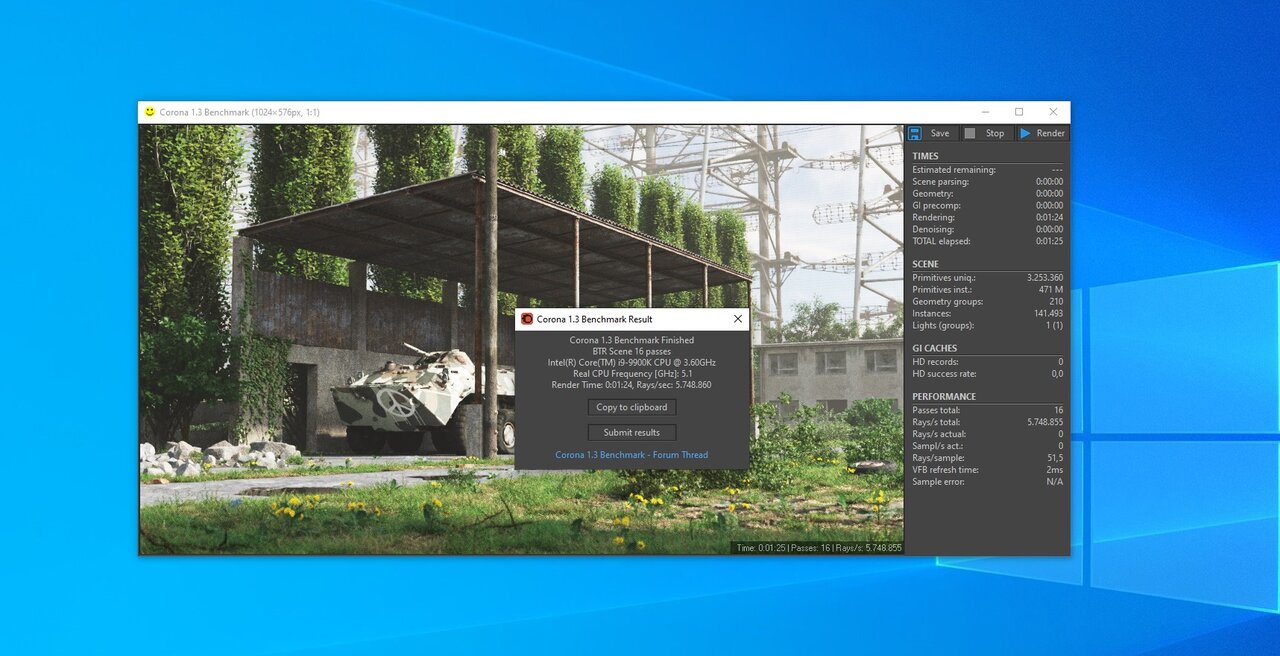Click the HD records row

pos(987,362)
